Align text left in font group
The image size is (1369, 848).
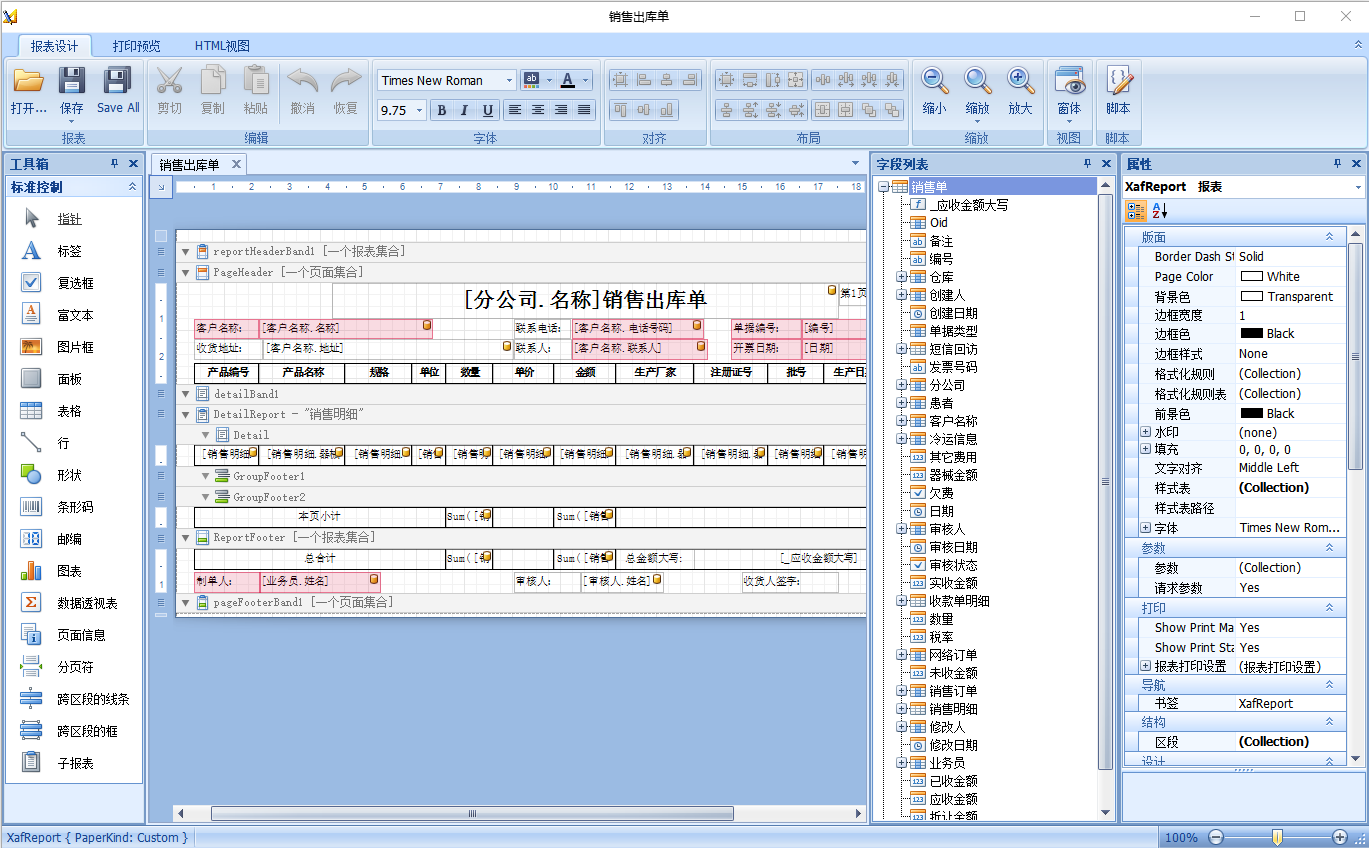(515, 110)
